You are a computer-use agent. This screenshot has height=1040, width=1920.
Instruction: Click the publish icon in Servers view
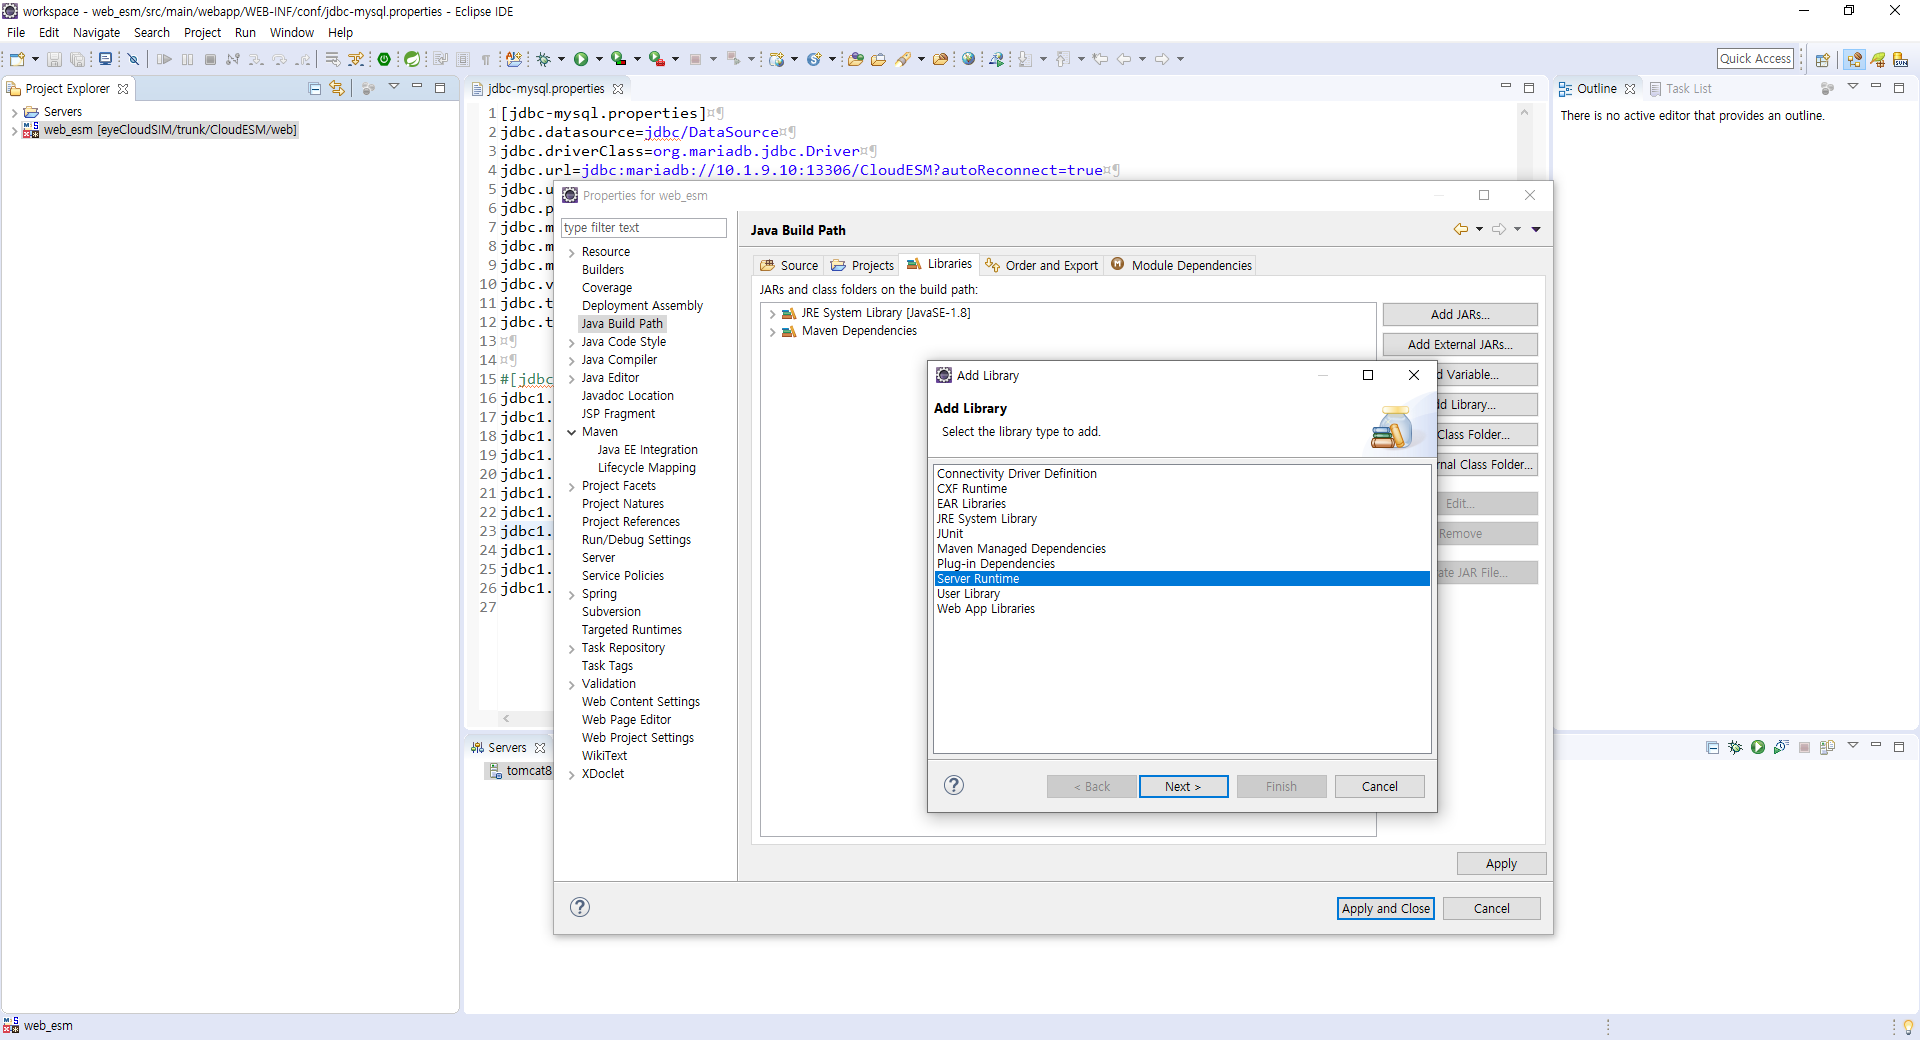tap(1827, 747)
